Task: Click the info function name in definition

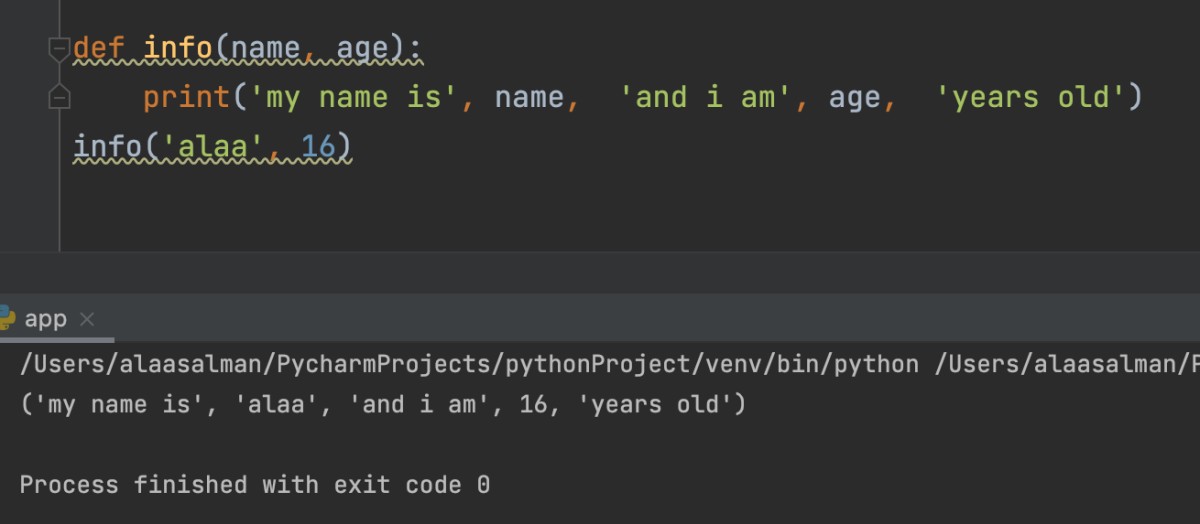Action: point(178,47)
